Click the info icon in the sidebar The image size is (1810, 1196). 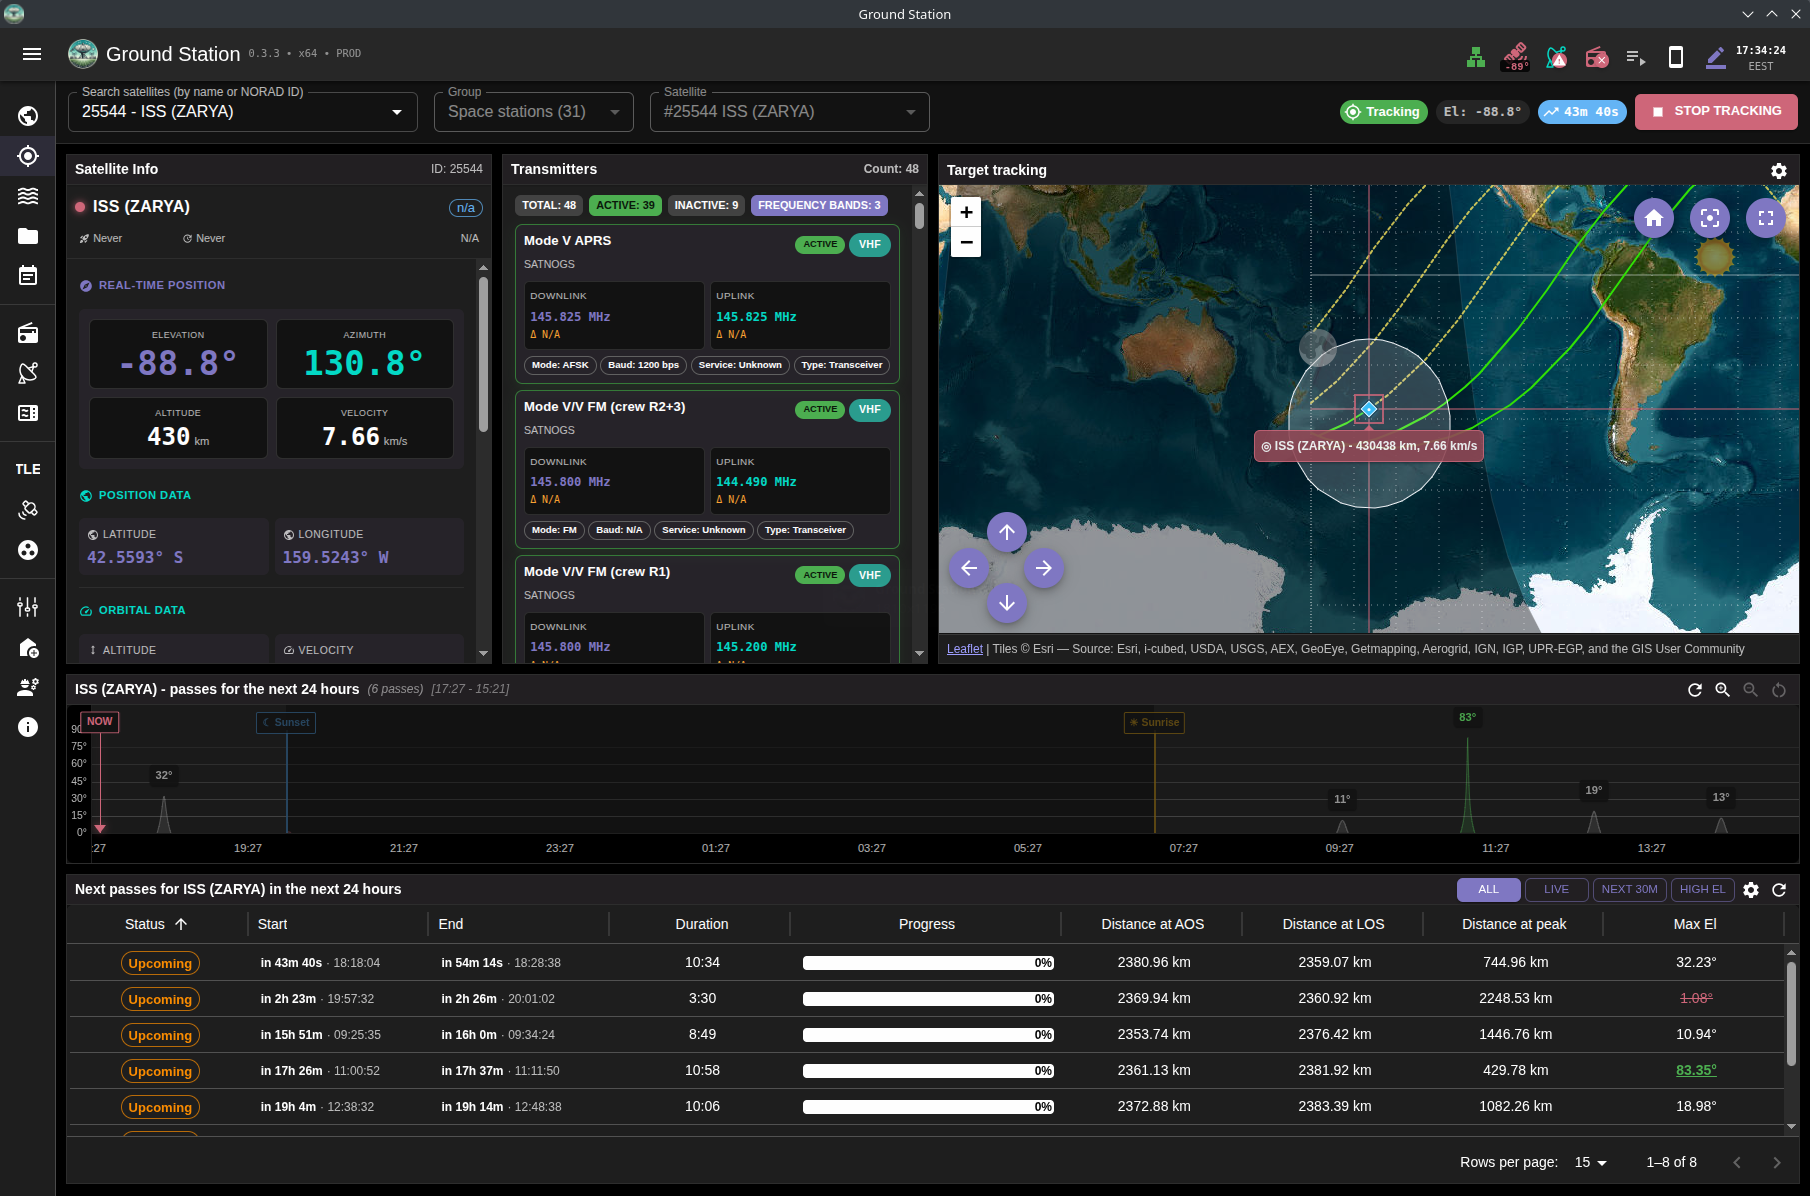[28, 727]
